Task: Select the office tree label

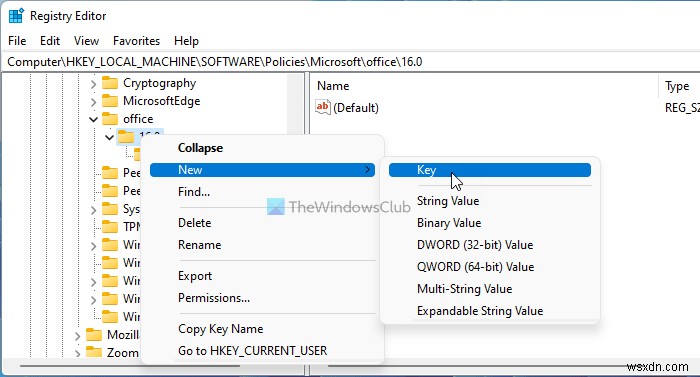Action: (138, 119)
